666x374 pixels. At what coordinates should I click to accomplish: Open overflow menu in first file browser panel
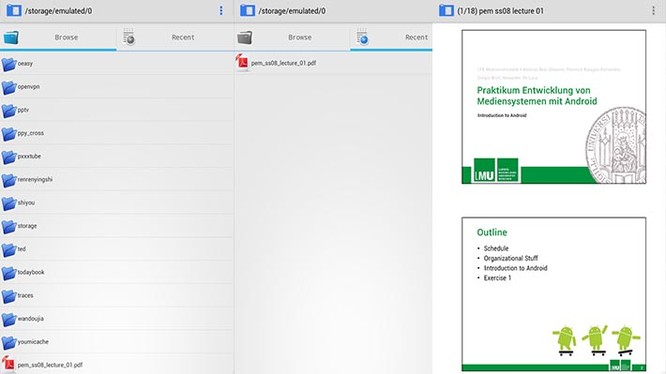point(221,11)
